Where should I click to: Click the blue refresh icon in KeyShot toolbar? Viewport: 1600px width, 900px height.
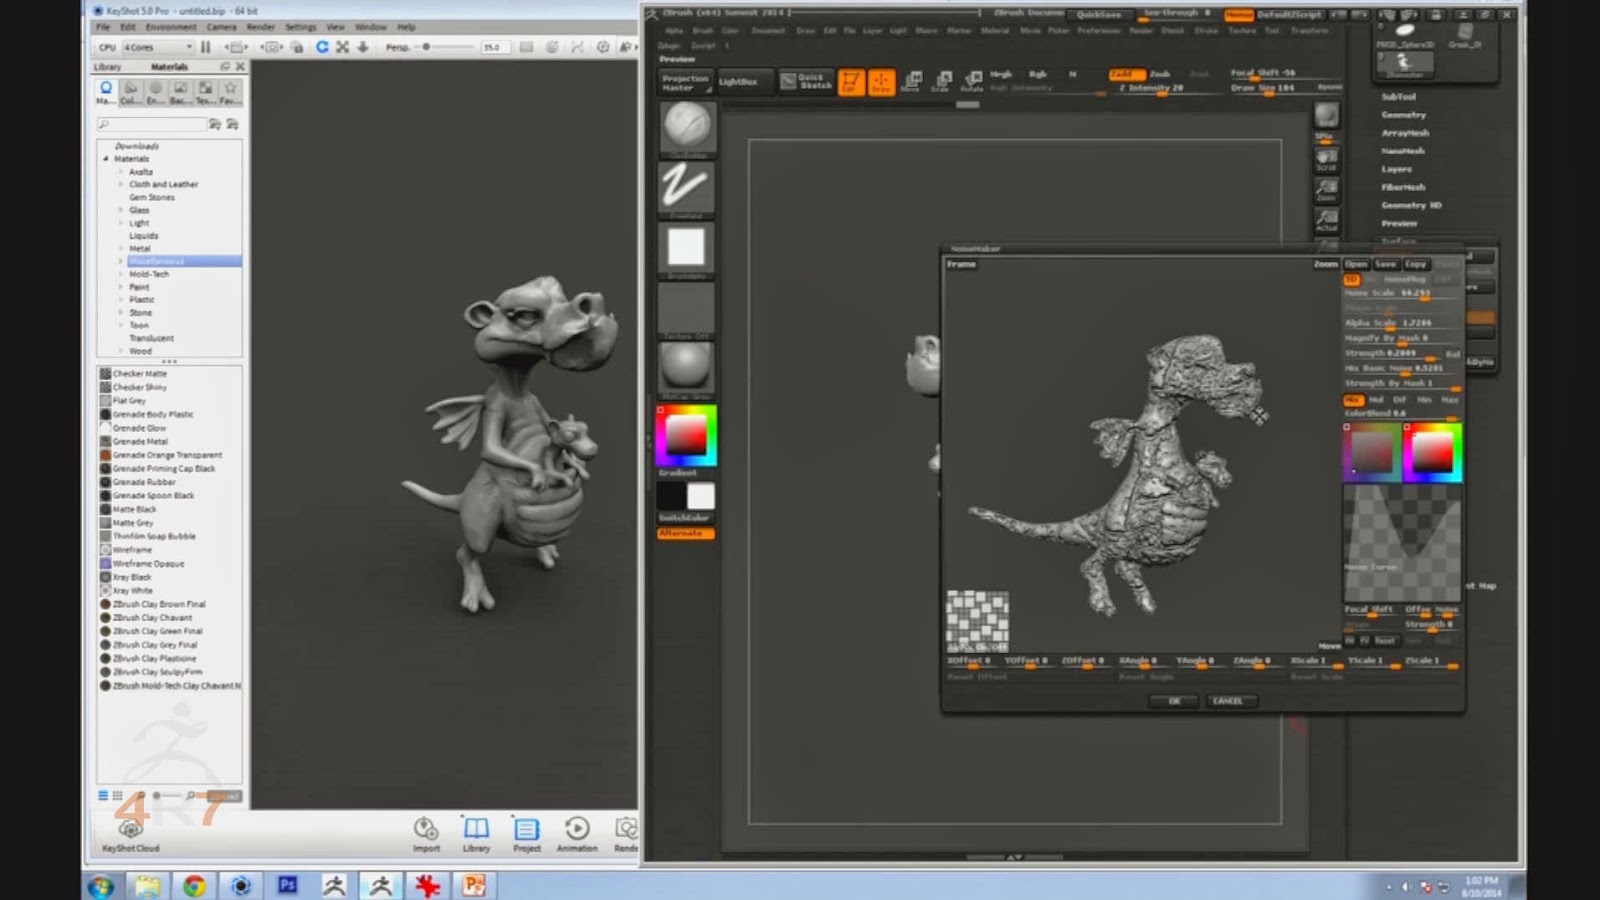pyautogui.click(x=322, y=47)
